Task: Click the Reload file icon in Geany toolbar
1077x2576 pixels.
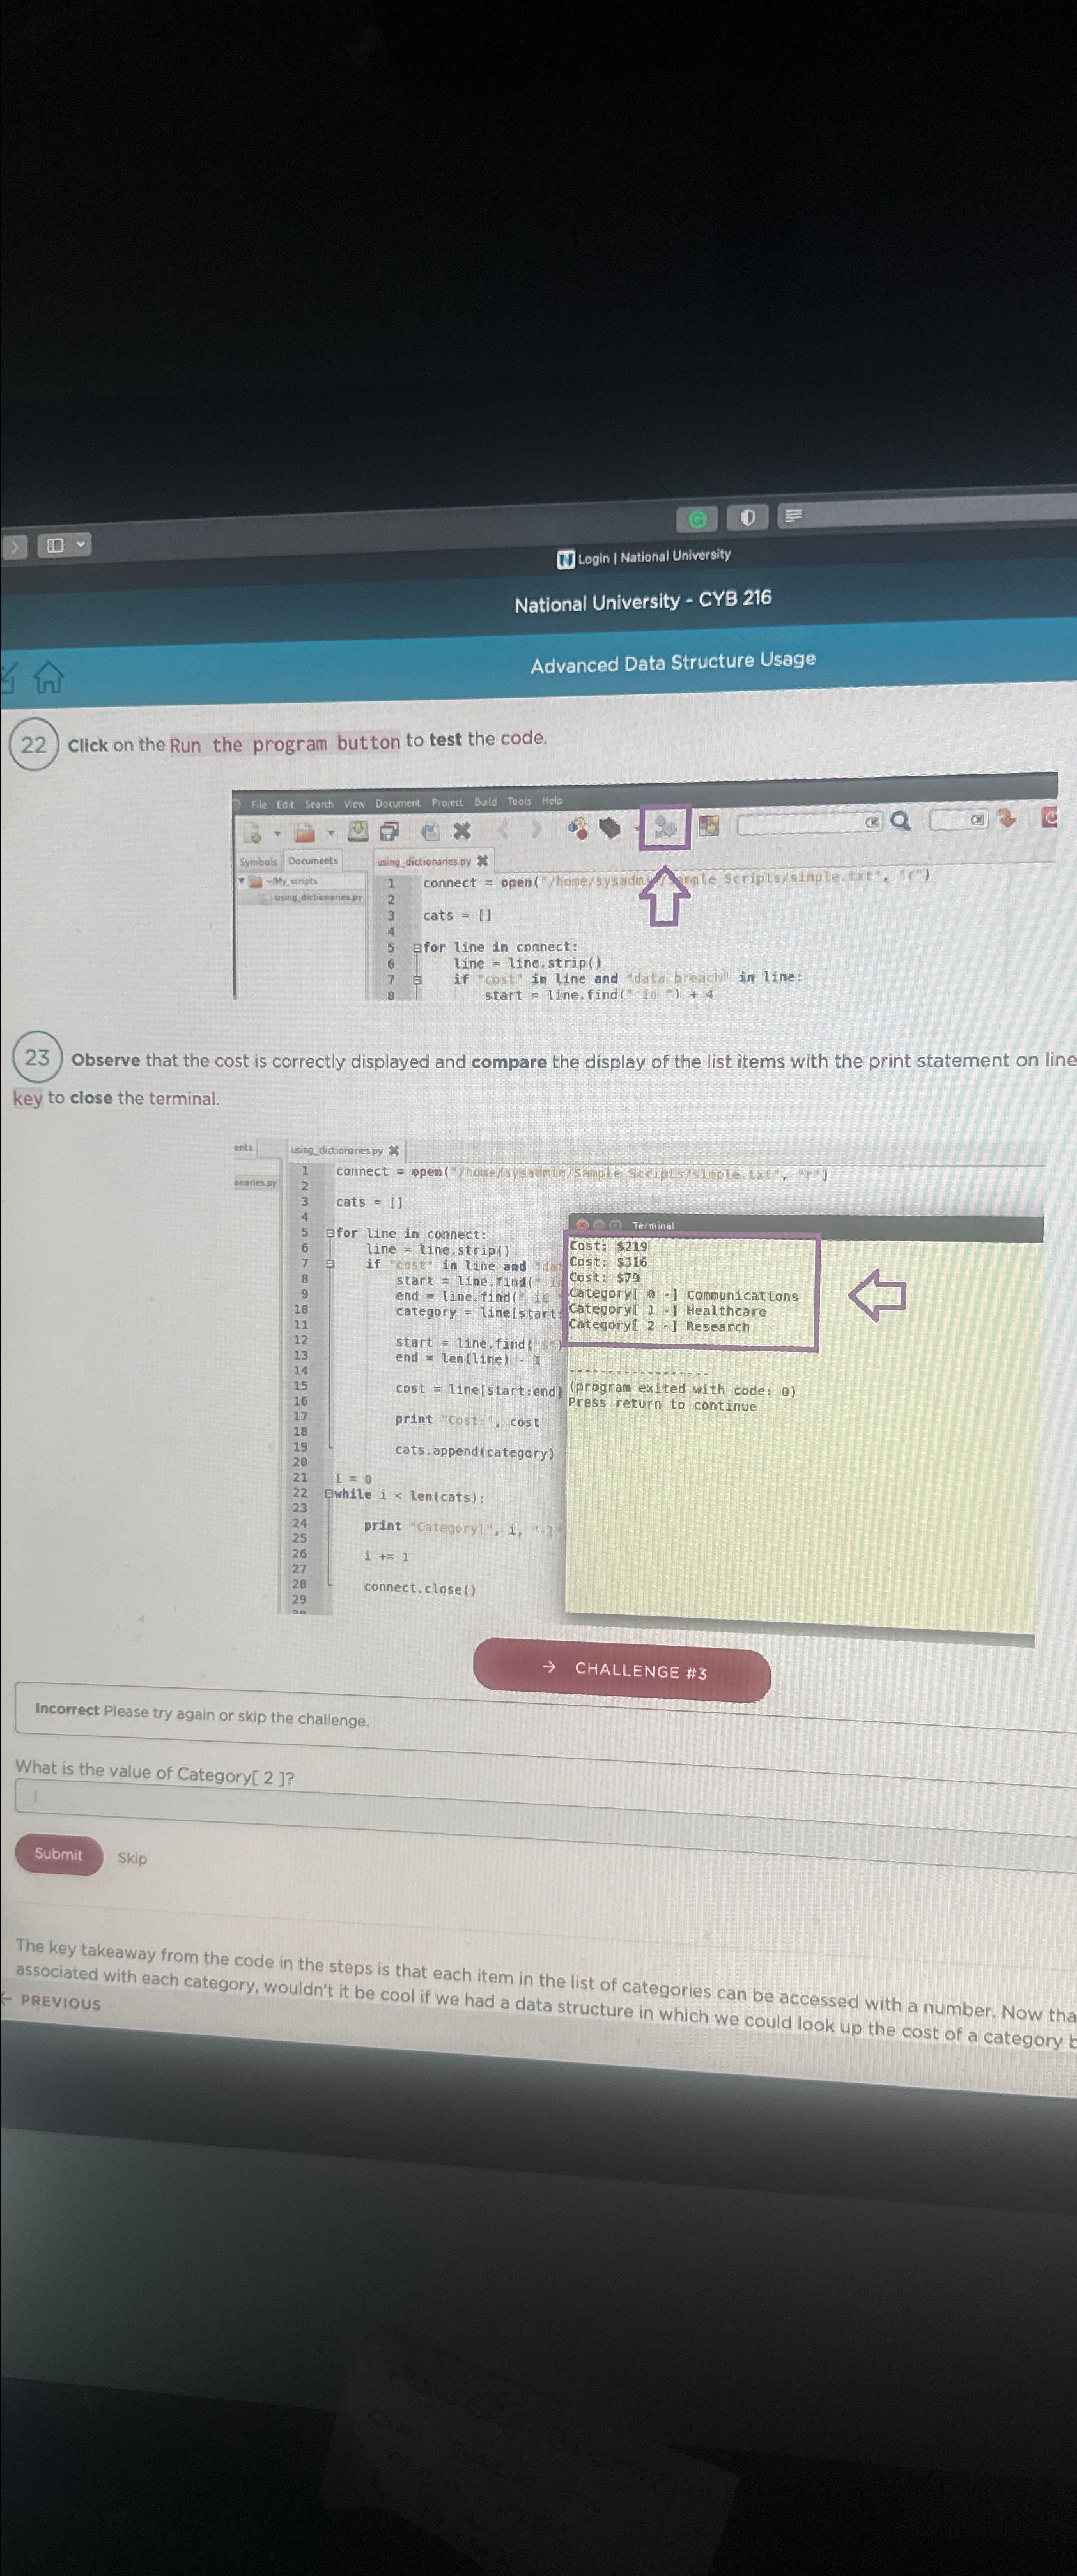Action: point(430,831)
